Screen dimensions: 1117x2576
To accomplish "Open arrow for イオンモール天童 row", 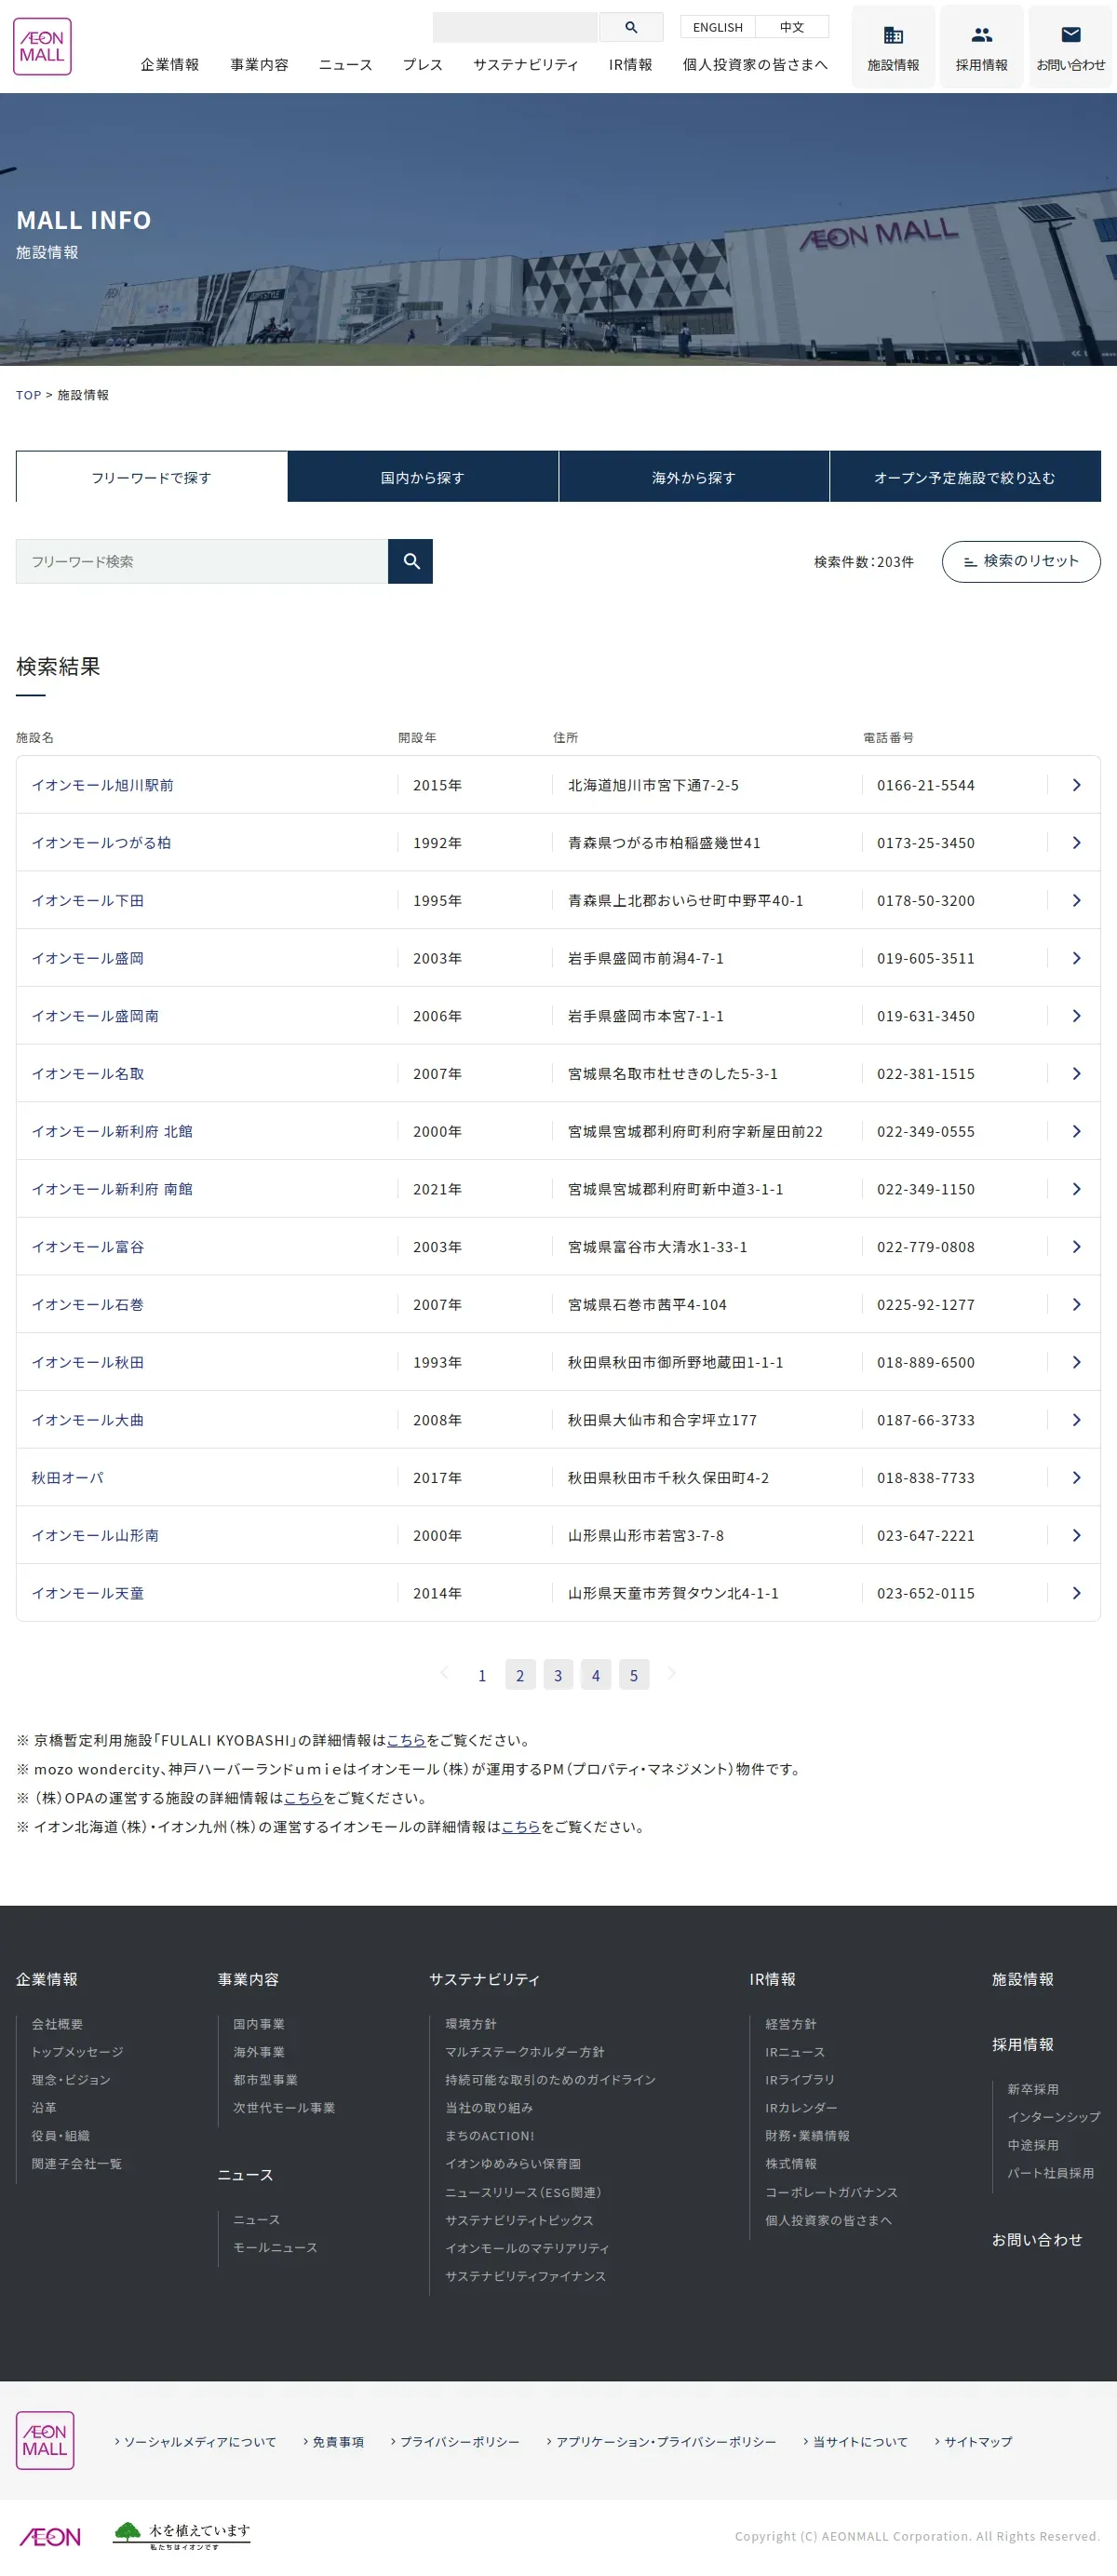I will pyautogui.click(x=1076, y=1593).
